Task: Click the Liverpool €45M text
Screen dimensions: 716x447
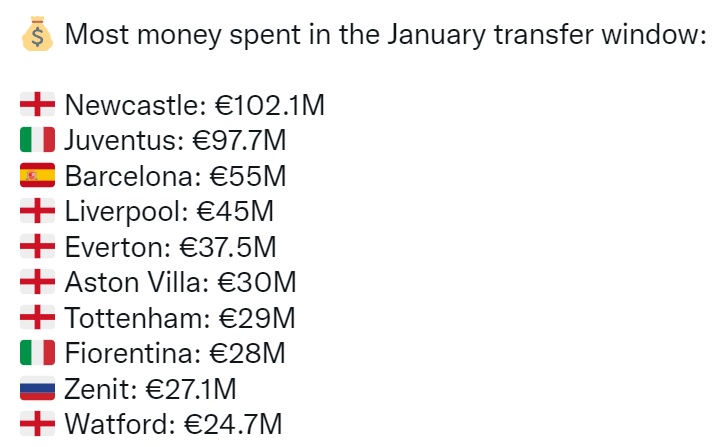Action: coord(169,211)
